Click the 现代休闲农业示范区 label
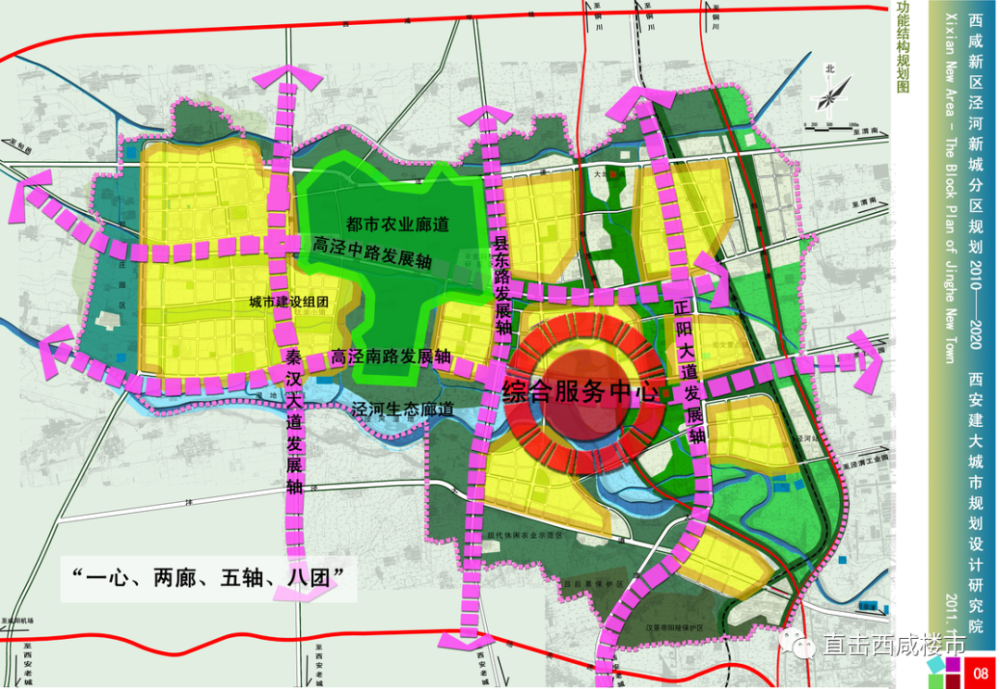This screenshot has width=1000, height=689. [525, 535]
